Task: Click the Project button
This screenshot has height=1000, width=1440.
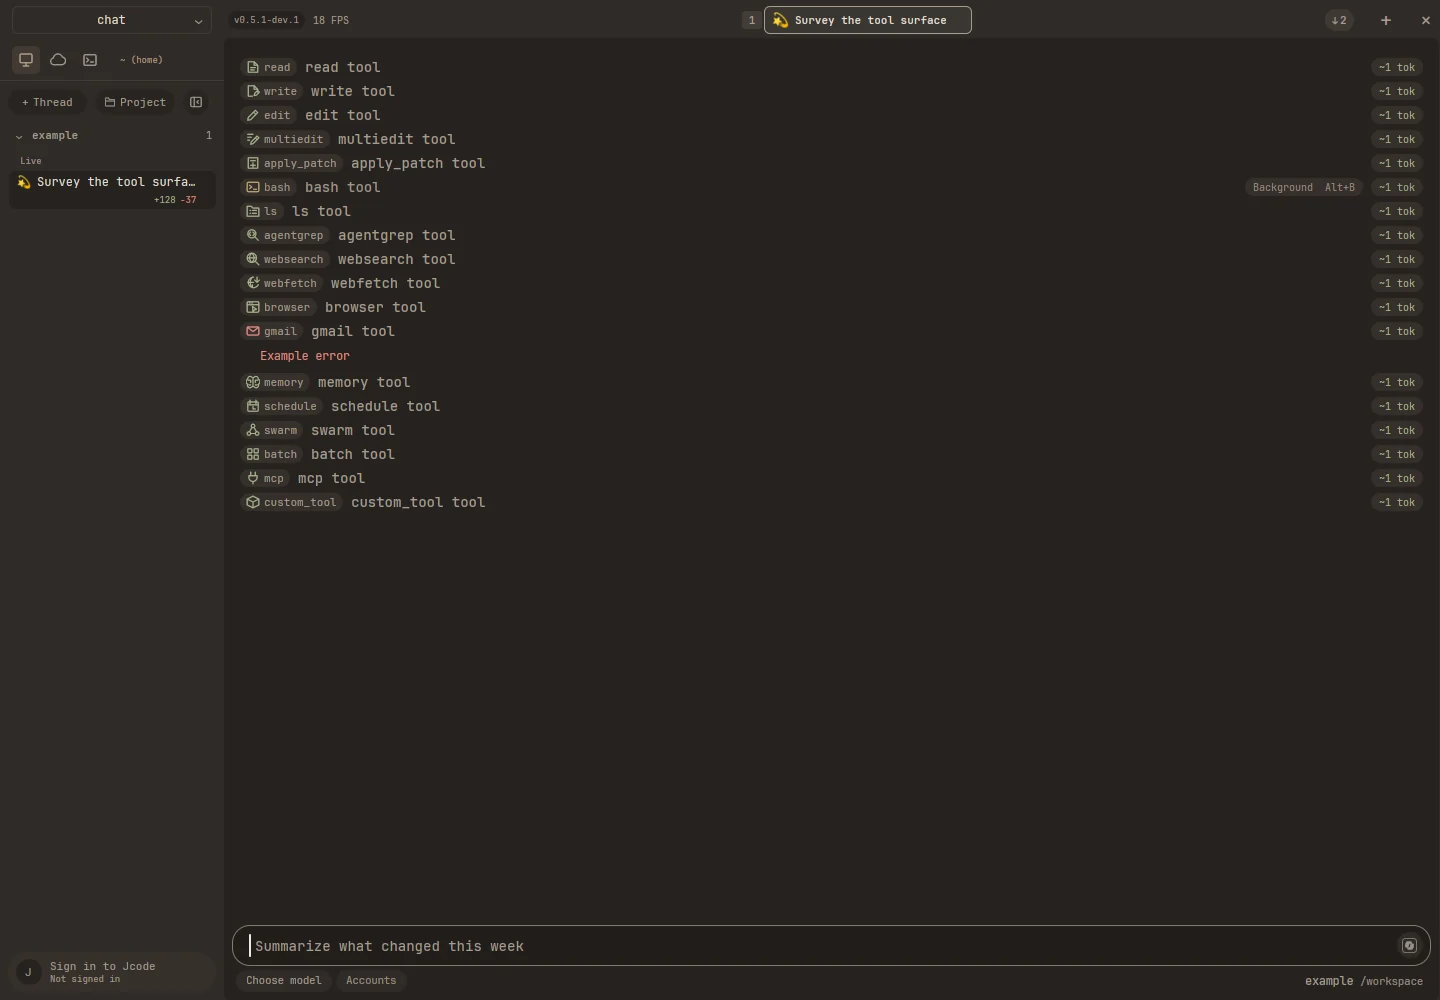Action: coord(135,102)
